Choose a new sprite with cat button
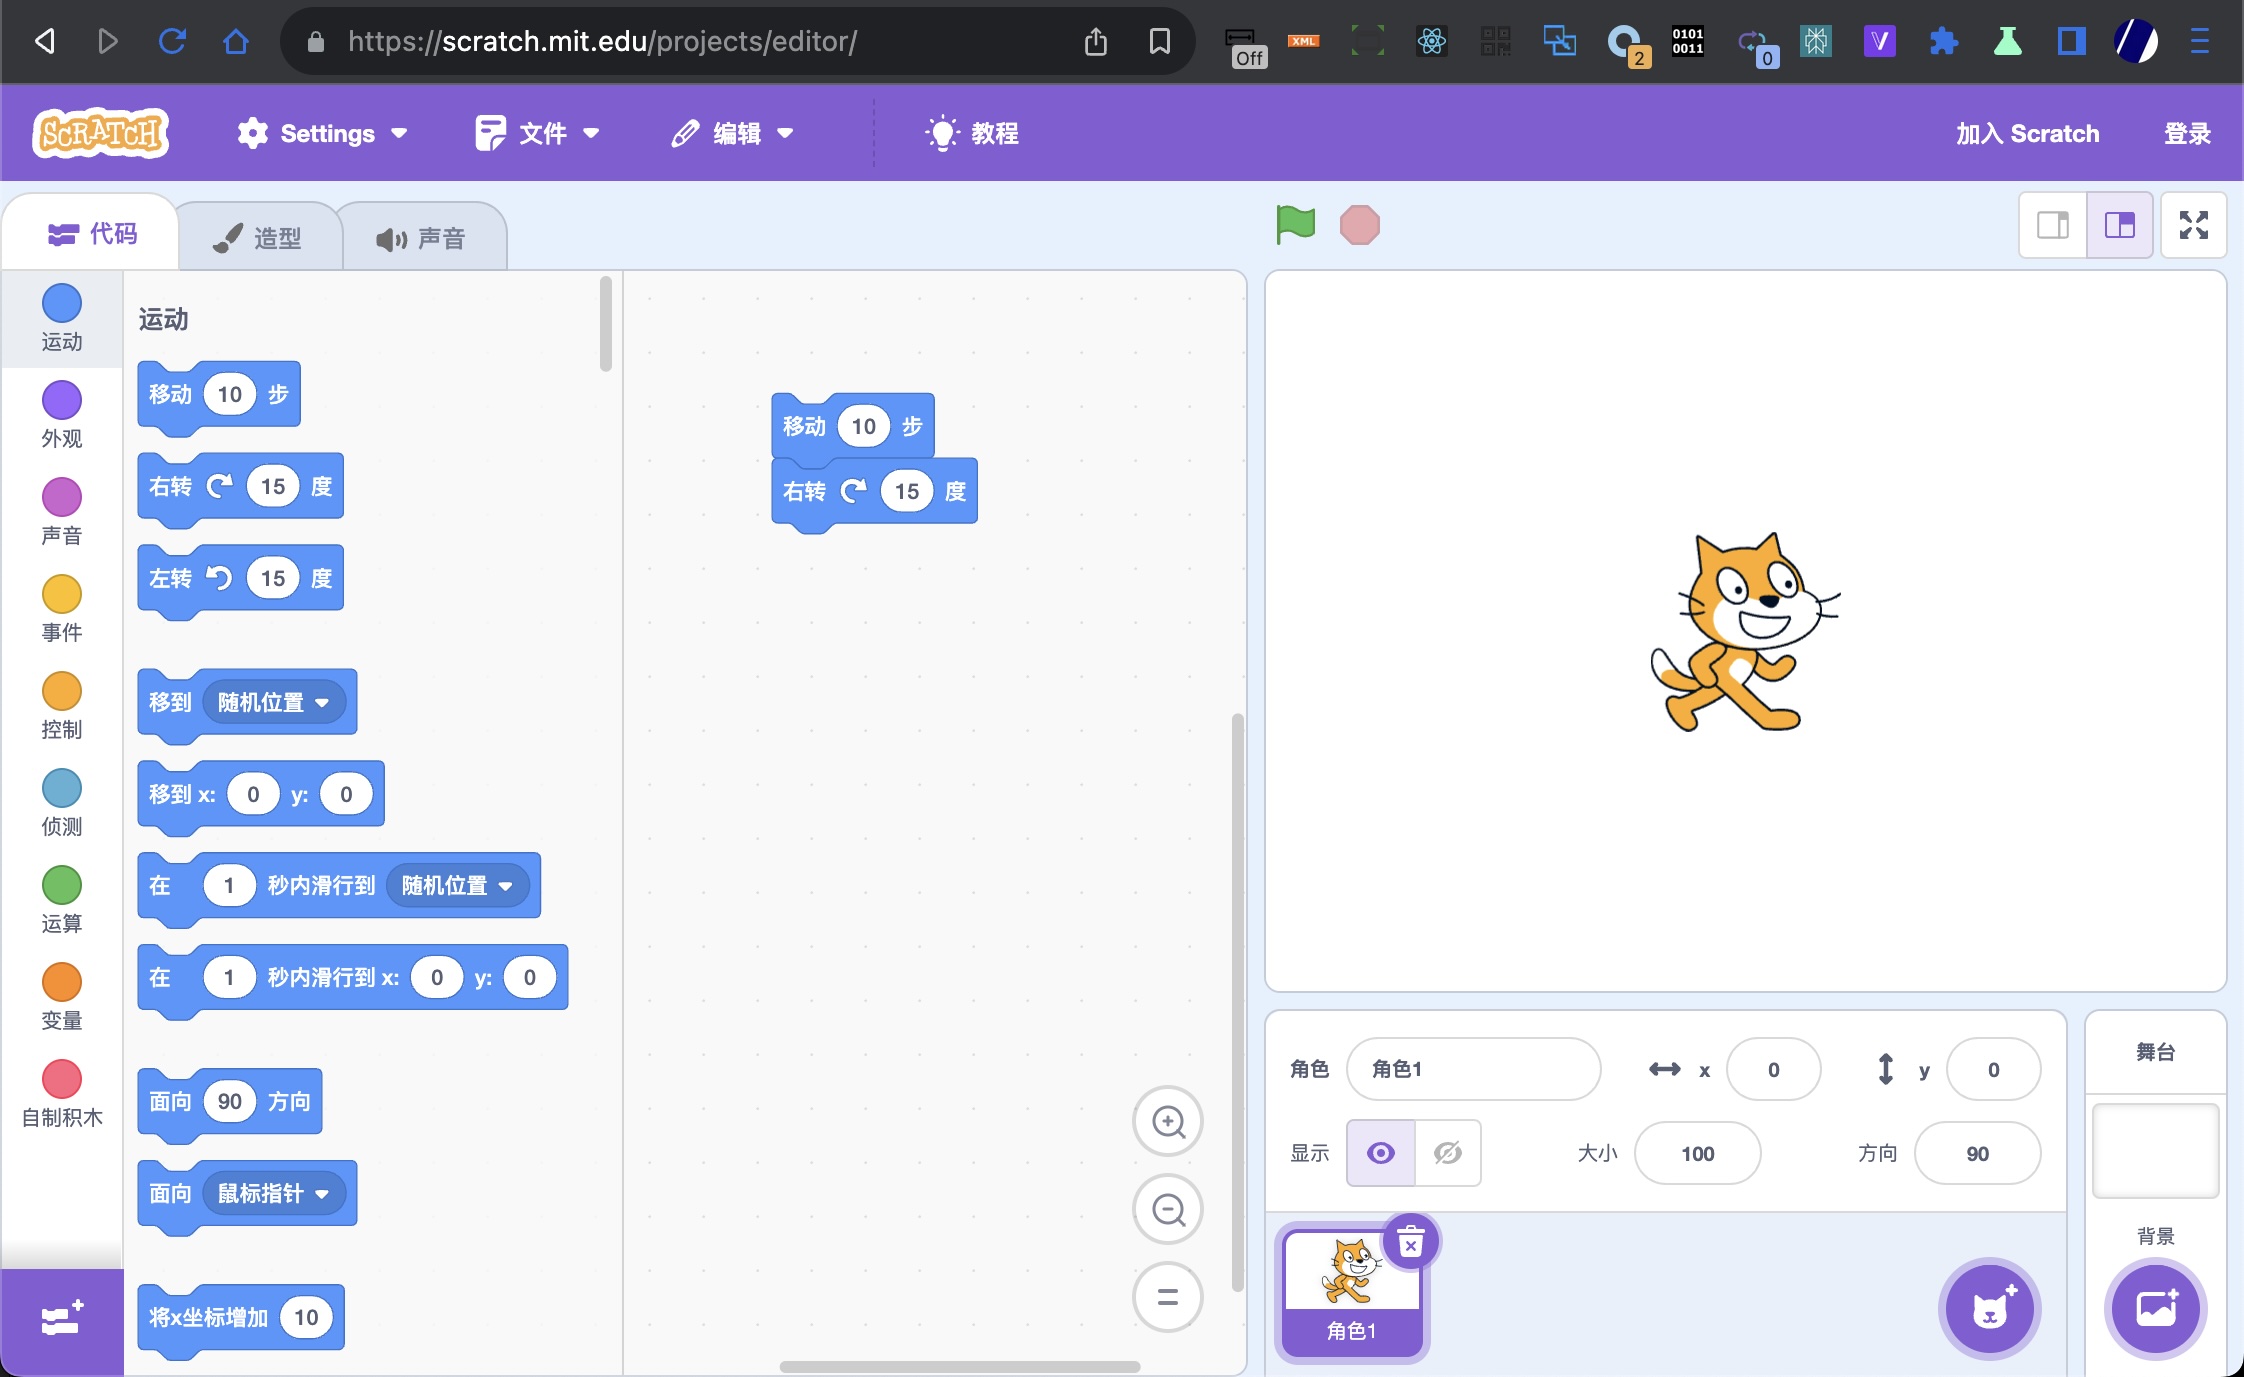 click(x=1990, y=1309)
